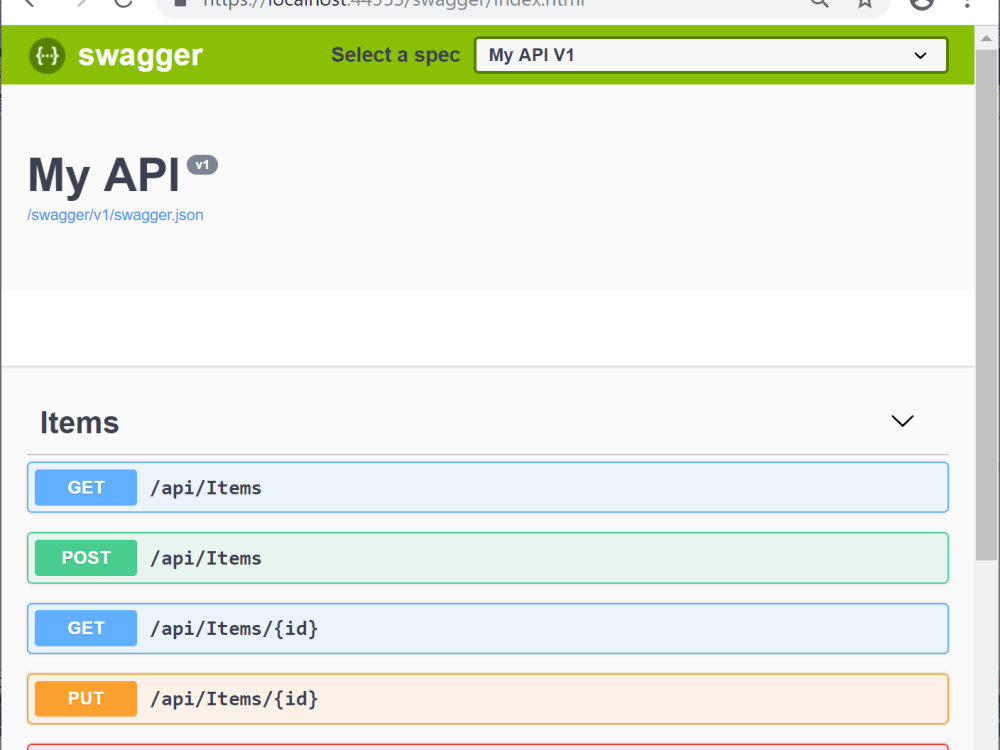Screen dimensions: 1000x750
Task: Click the Items section heading
Action: point(79,422)
